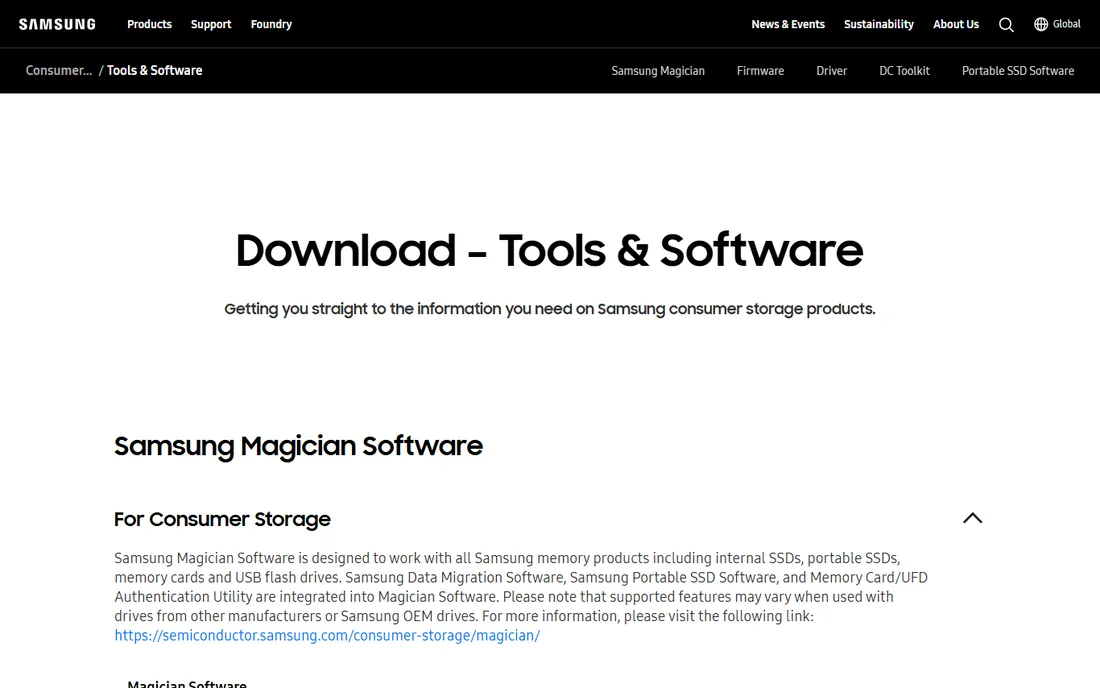Jump to the Driver section tab
This screenshot has width=1100, height=688.
(831, 71)
